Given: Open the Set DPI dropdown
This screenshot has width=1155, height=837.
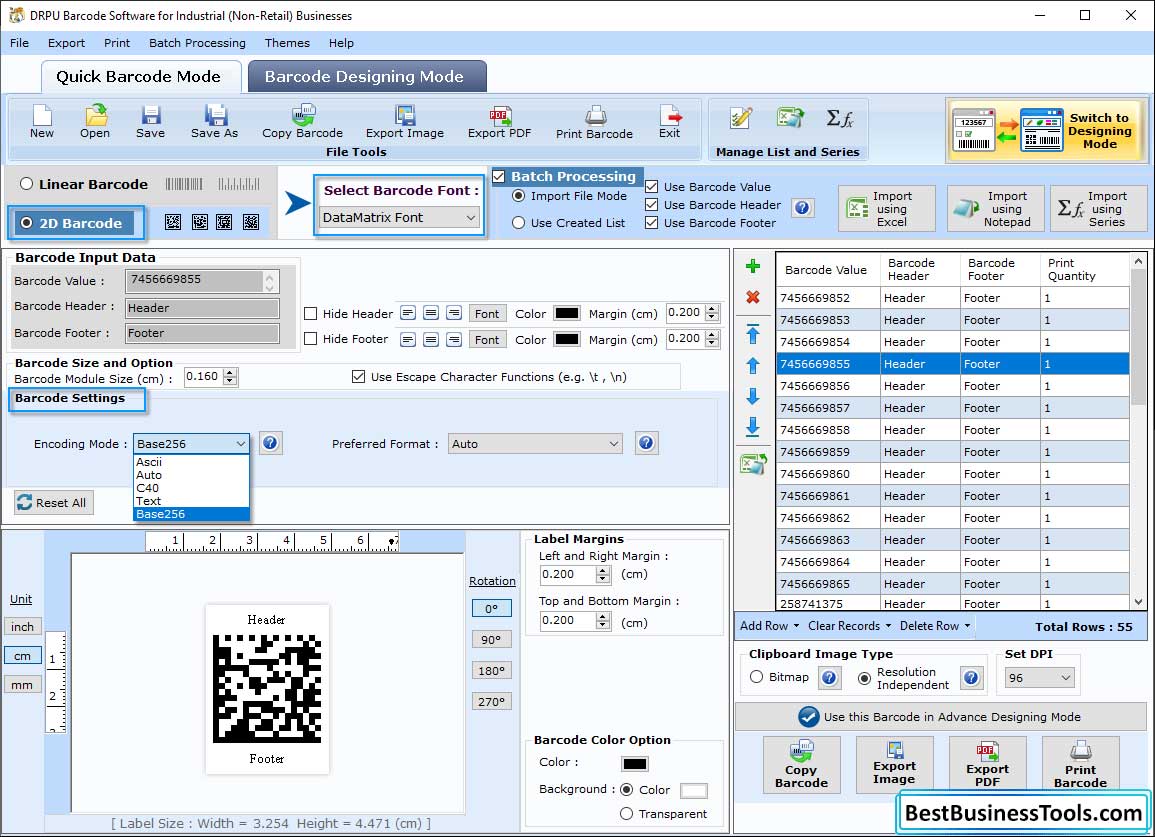Looking at the screenshot, I should click(1039, 678).
